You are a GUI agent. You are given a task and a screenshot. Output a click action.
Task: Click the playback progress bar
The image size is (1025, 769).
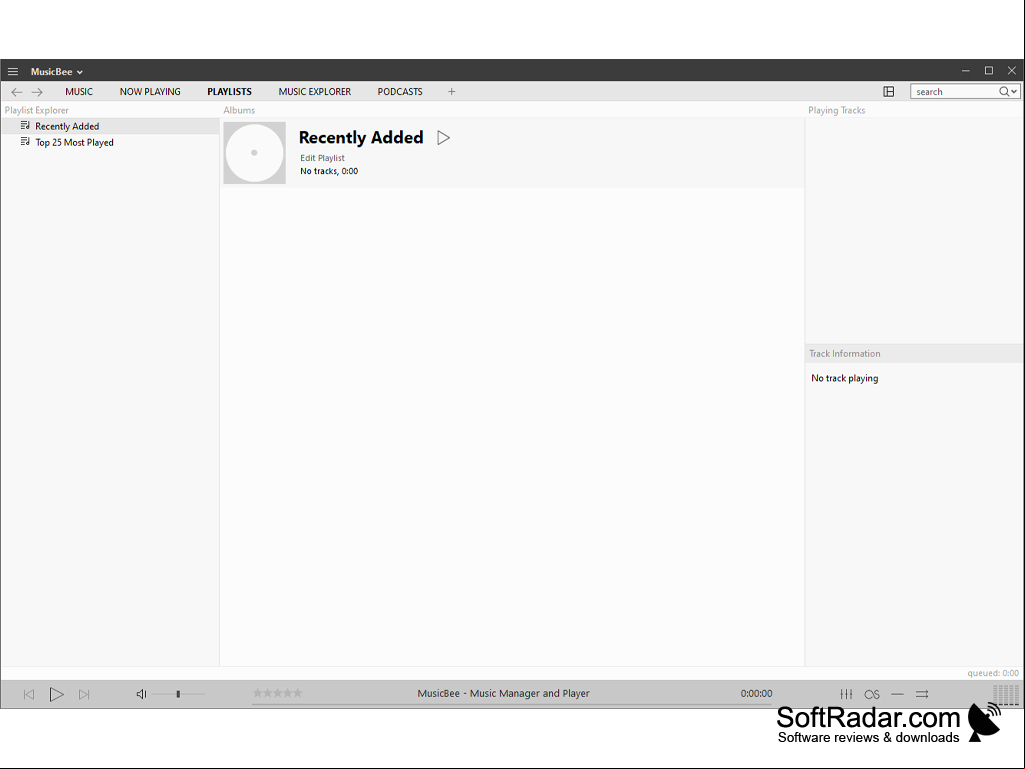(x=512, y=705)
